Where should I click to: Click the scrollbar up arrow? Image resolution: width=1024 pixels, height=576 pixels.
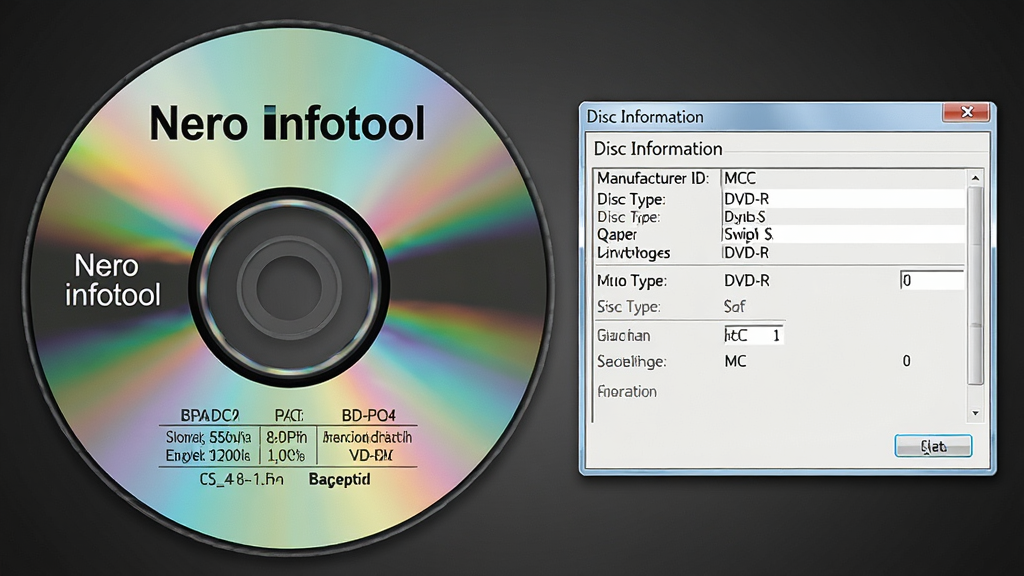[x=975, y=178]
